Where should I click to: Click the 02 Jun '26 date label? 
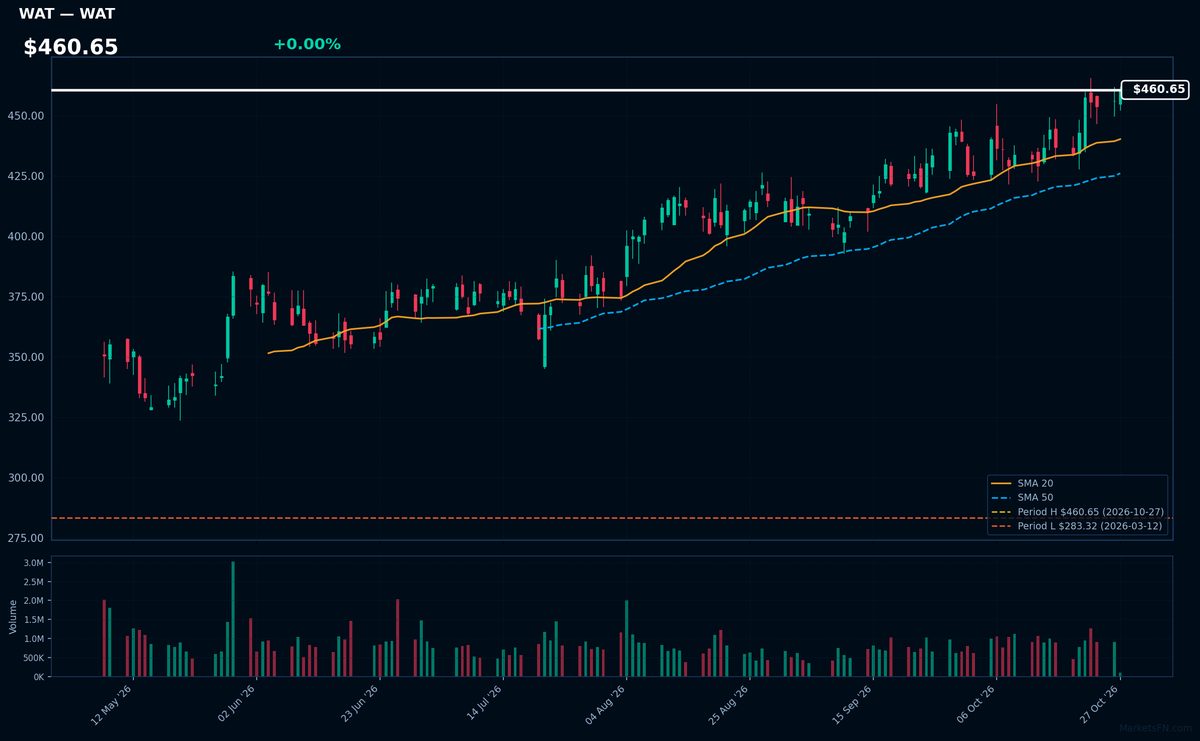tap(236, 704)
